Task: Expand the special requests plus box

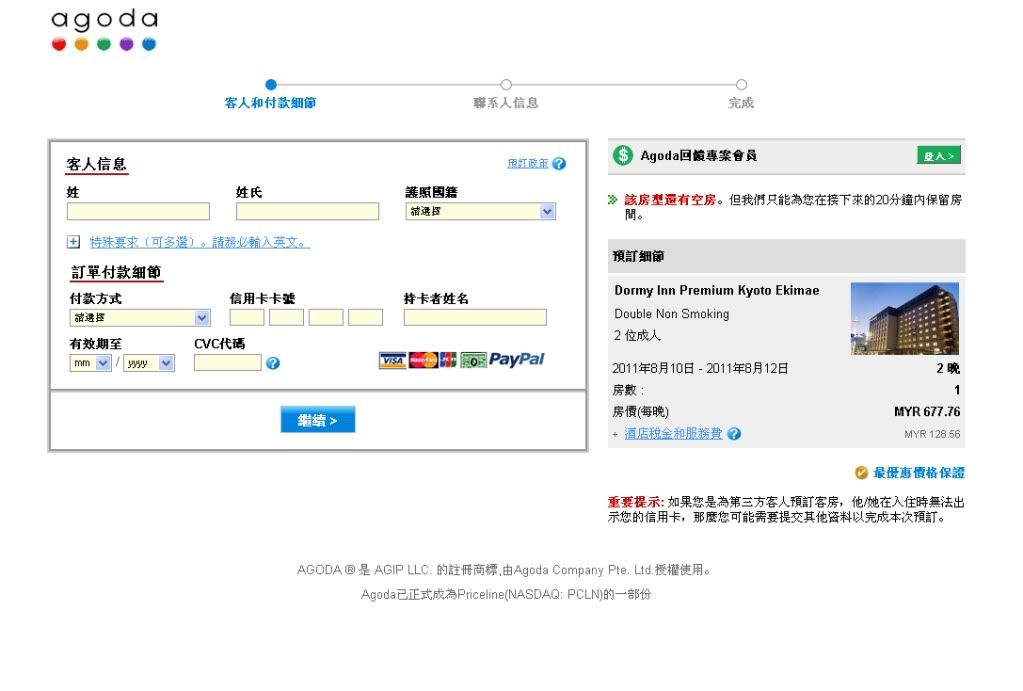Action: (73, 242)
